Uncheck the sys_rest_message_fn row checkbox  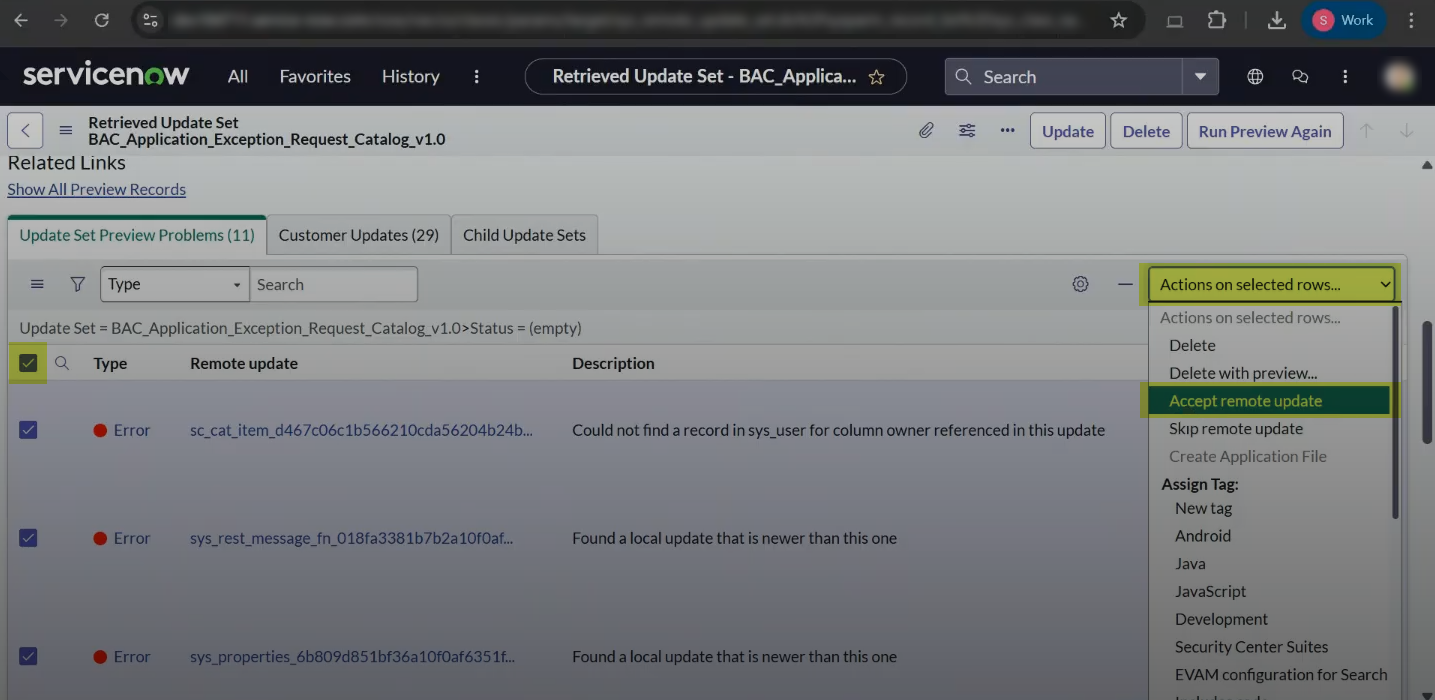28,538
